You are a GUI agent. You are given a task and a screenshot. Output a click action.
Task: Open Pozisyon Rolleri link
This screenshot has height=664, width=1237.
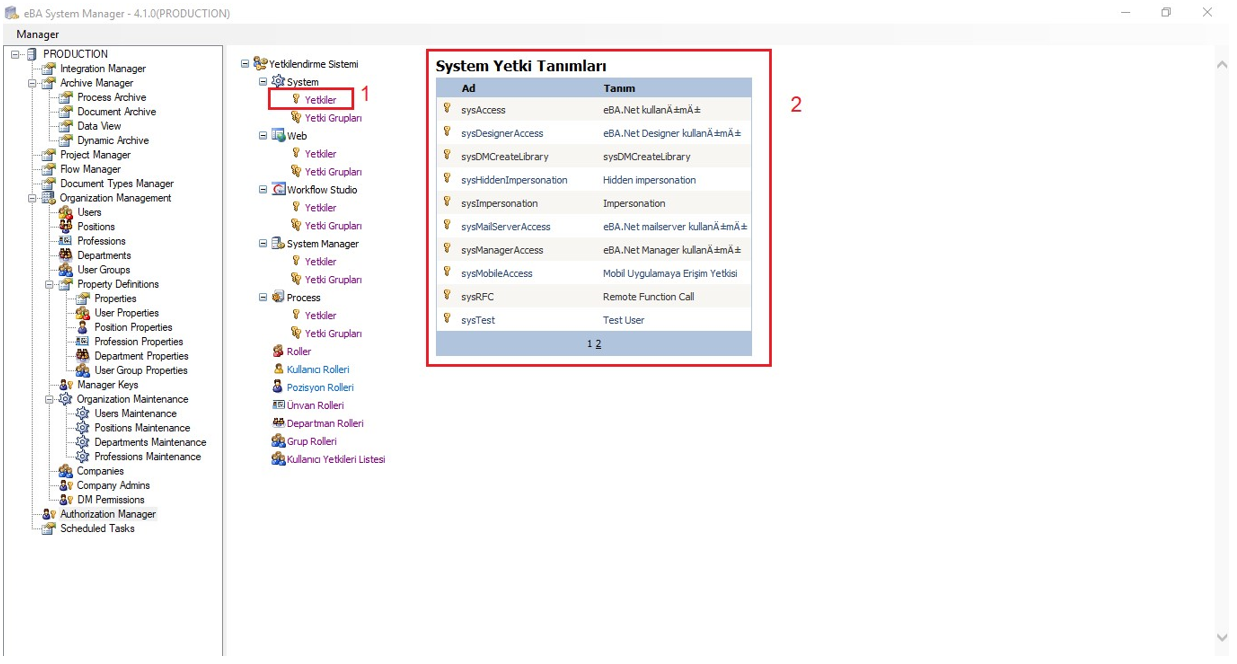click(320, 388)
